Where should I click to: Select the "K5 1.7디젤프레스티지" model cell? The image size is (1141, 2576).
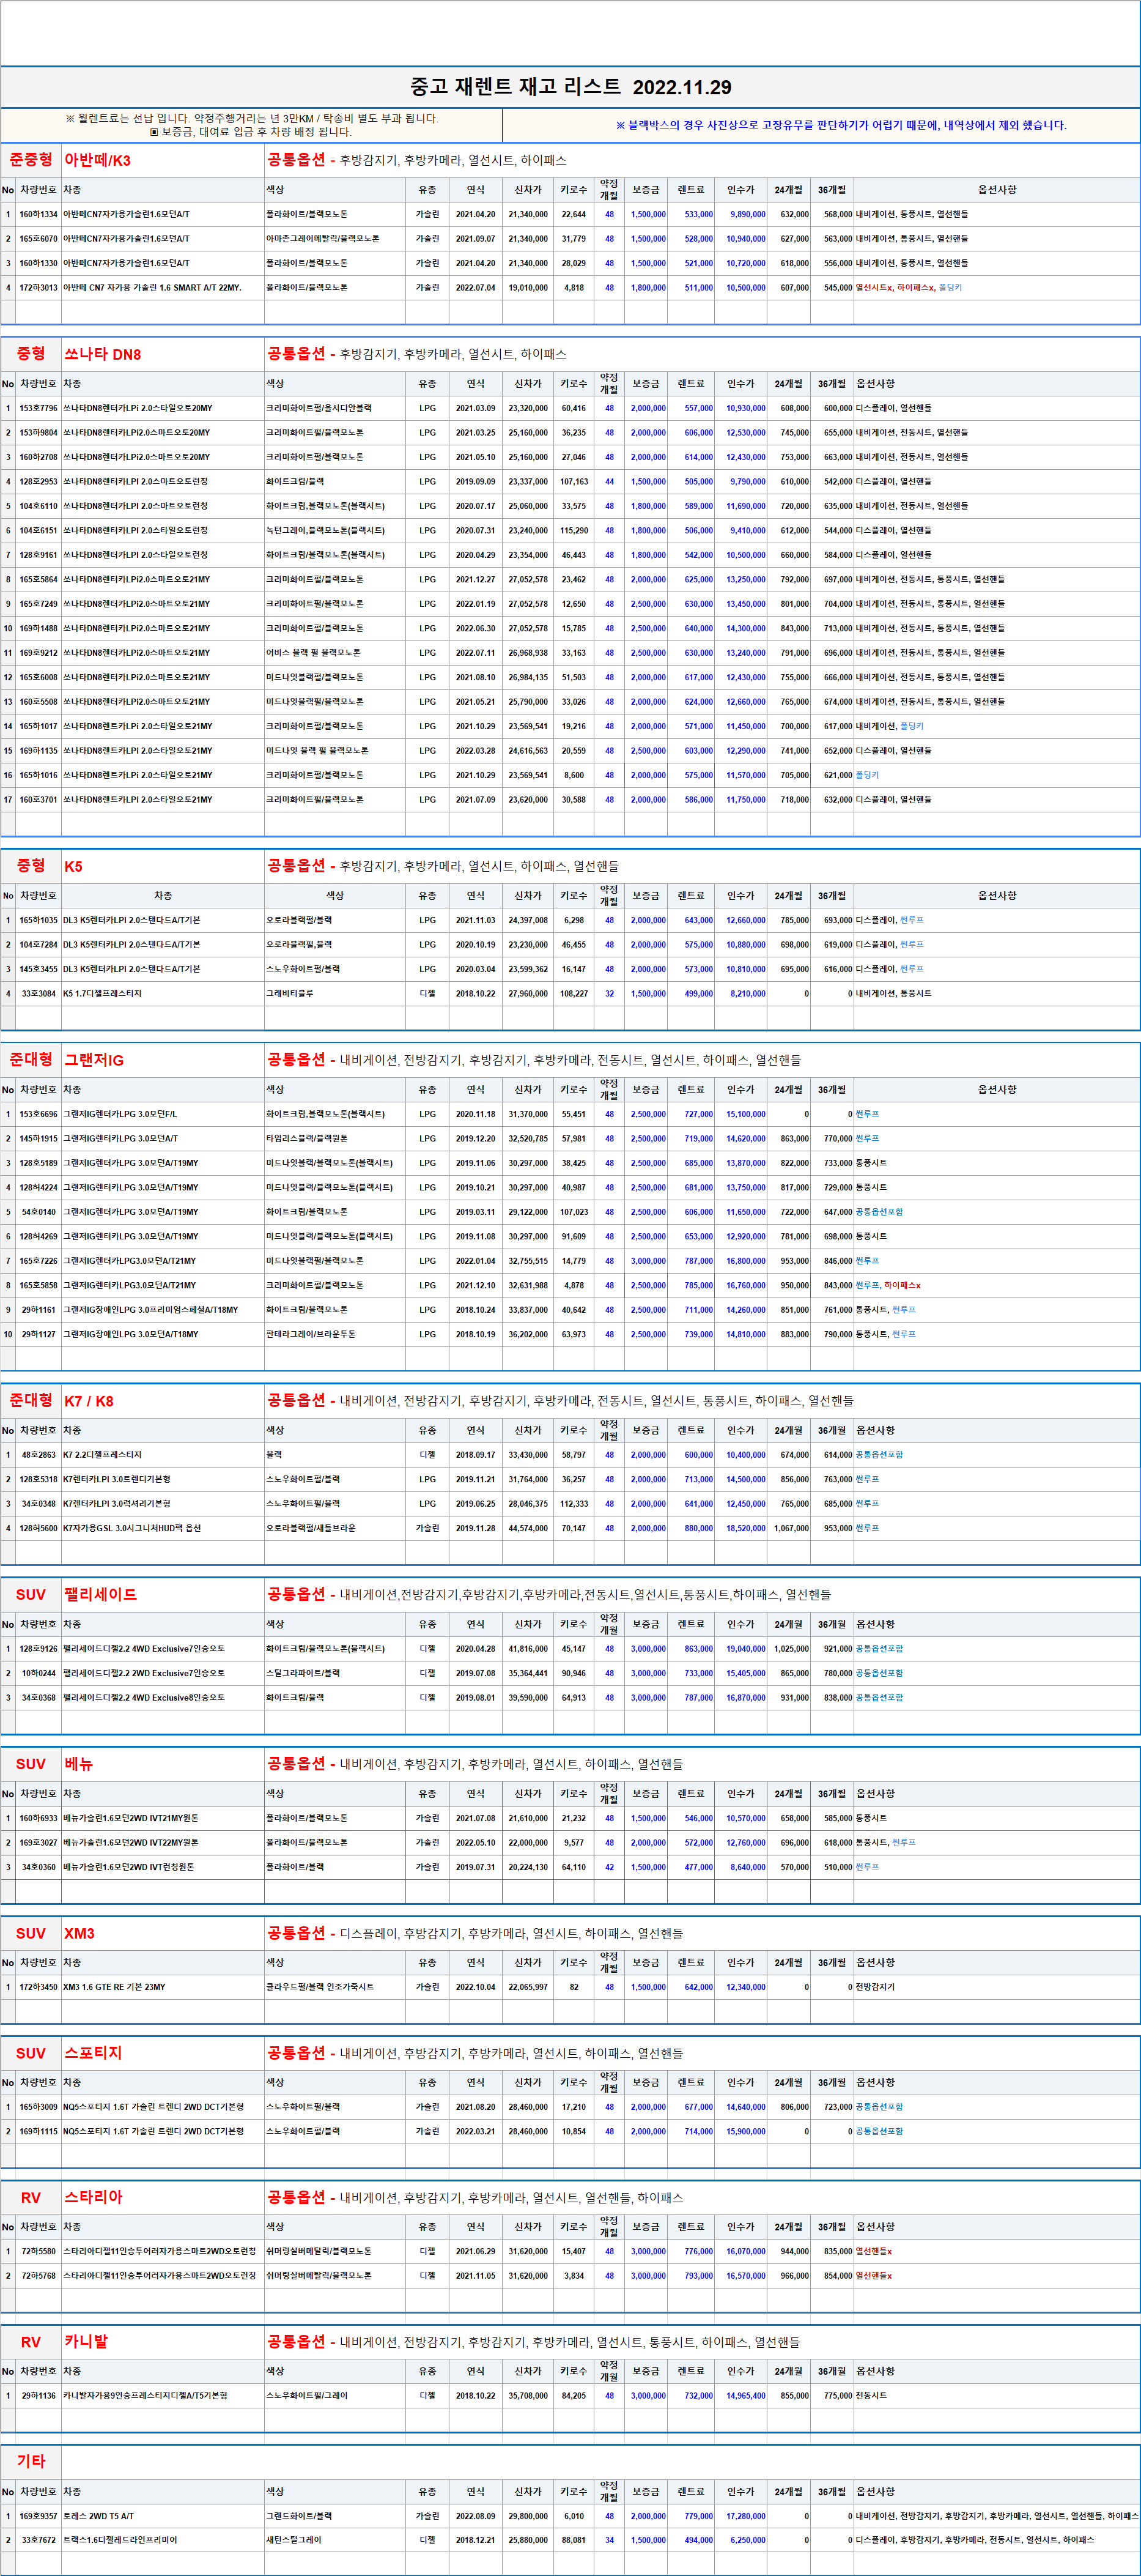click(x=102, y=993)
